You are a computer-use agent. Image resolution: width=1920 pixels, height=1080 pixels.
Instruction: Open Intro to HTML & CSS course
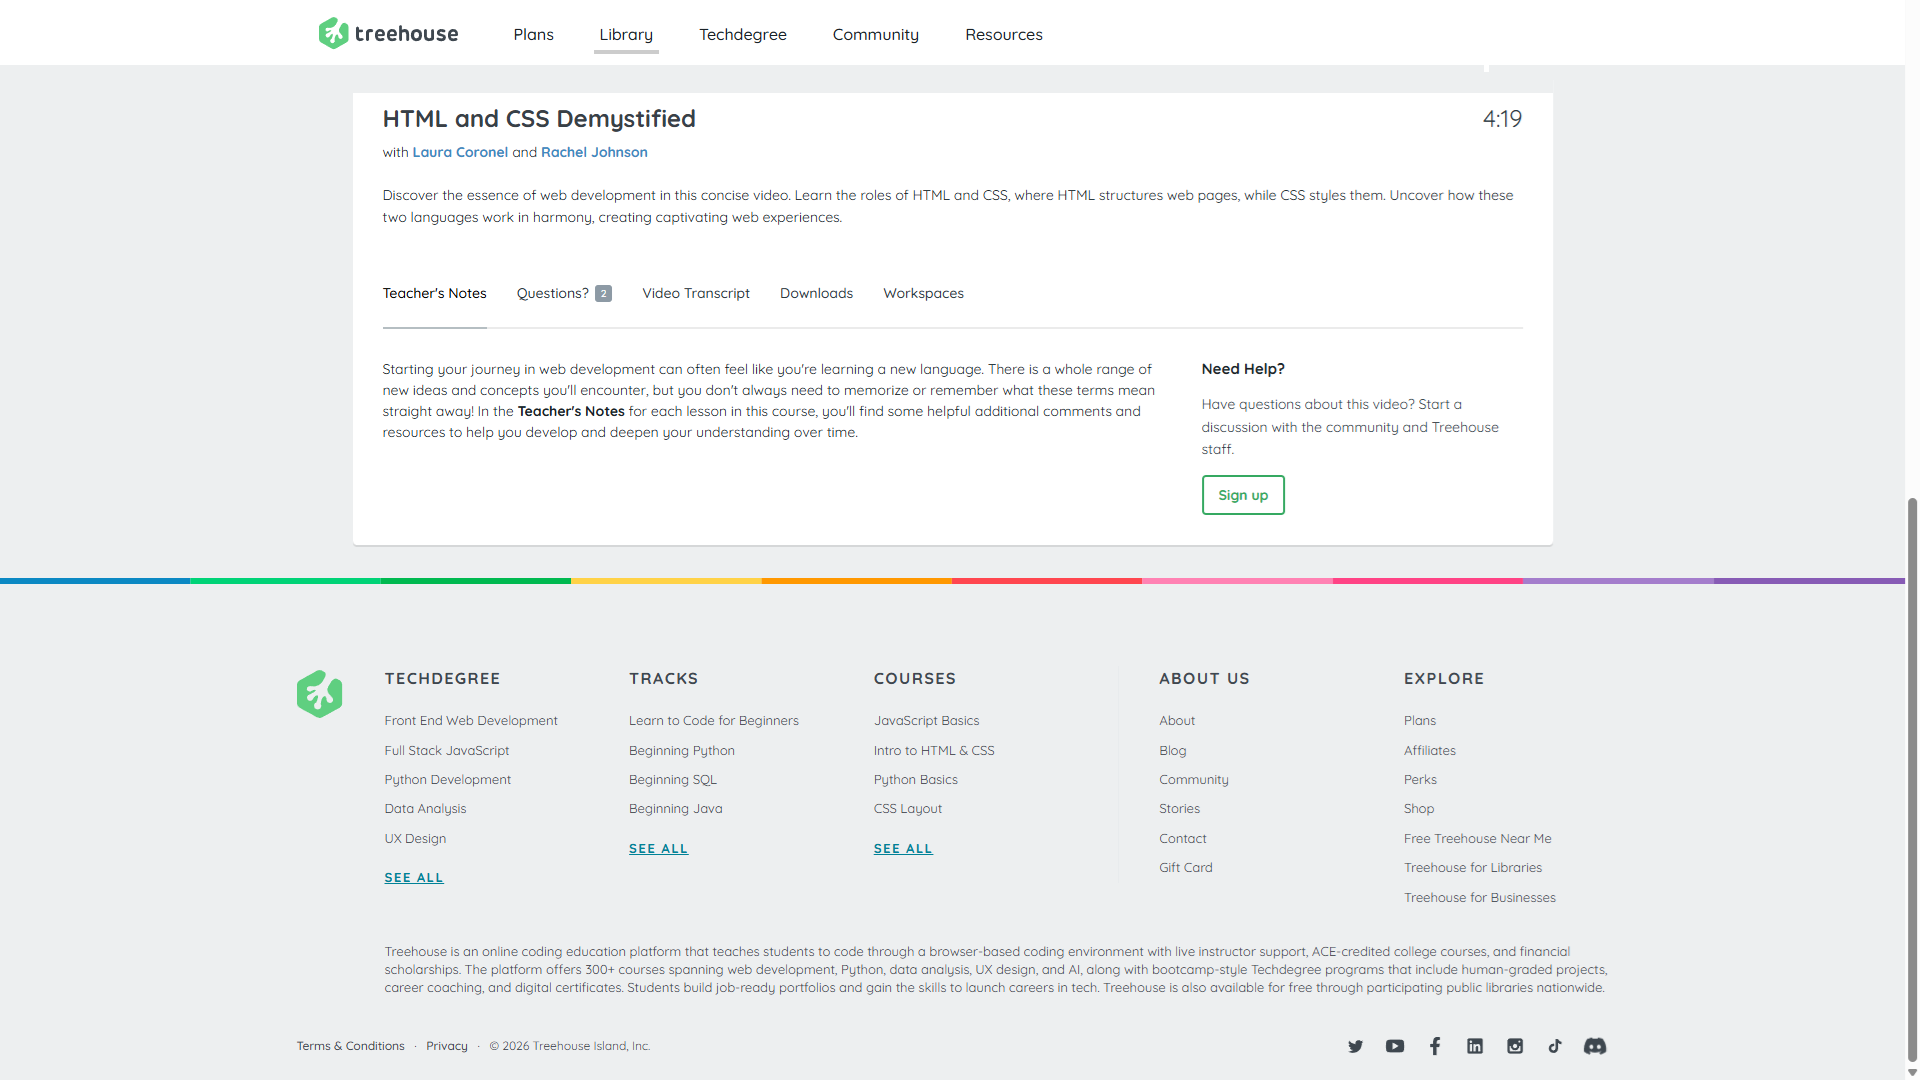(x=934, y=750)
